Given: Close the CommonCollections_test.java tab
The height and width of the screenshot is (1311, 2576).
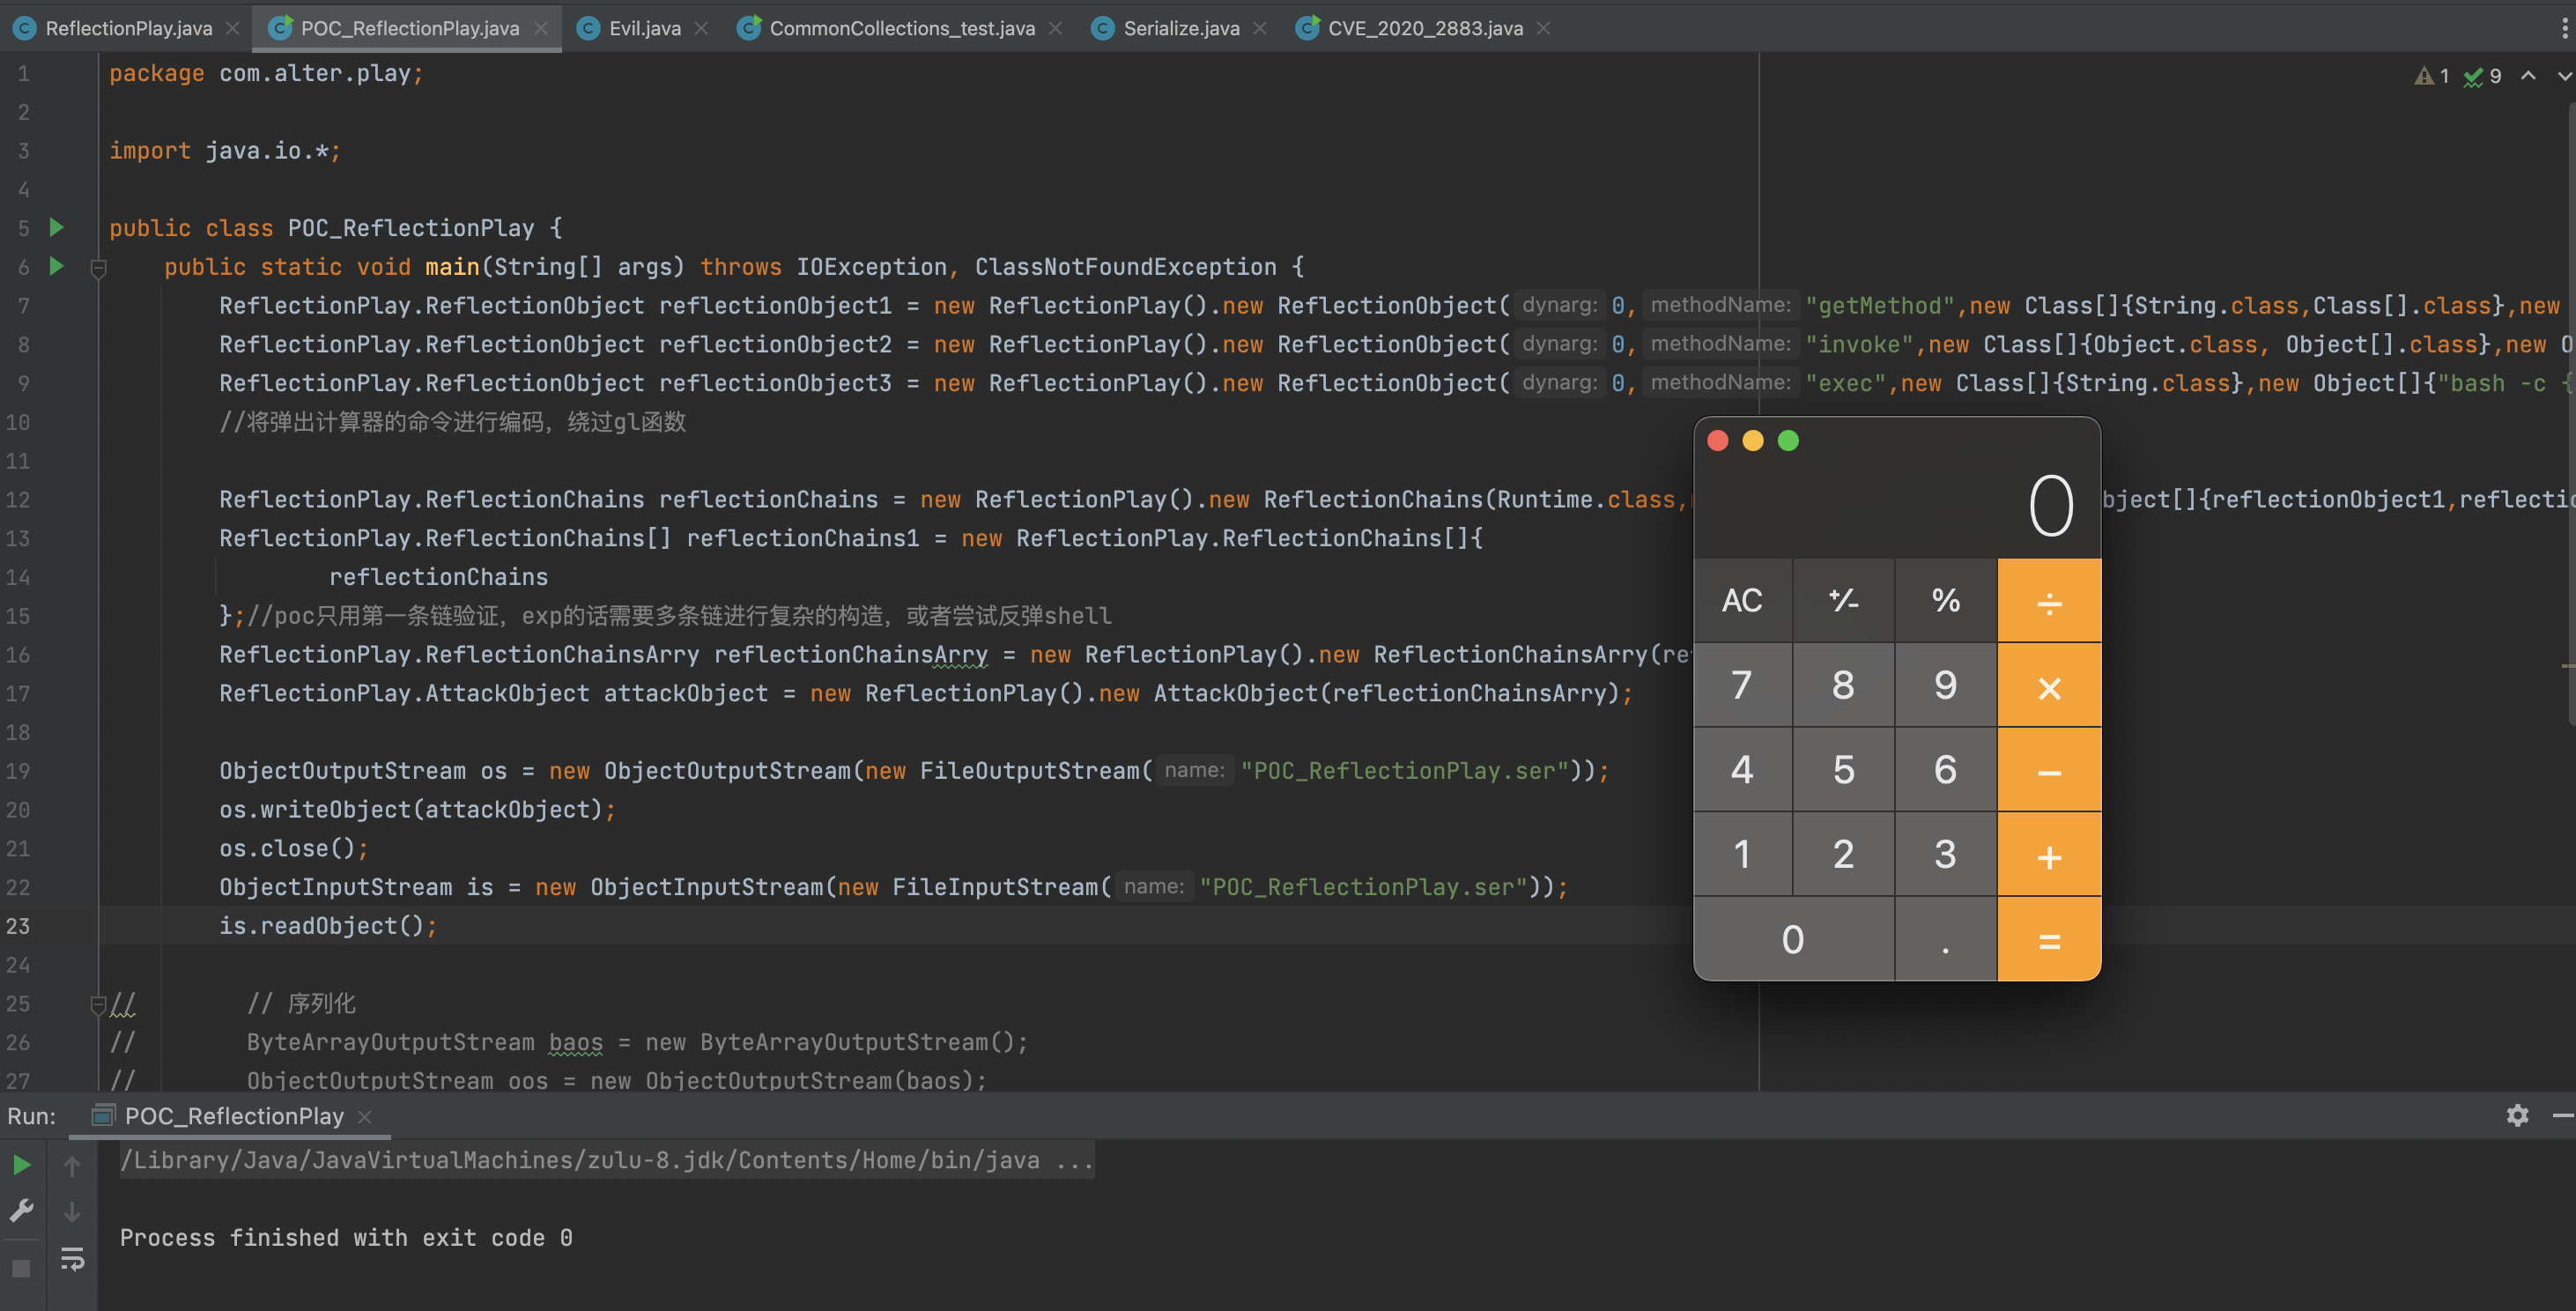Looking at the screenshot, I should pos(1055,28).
